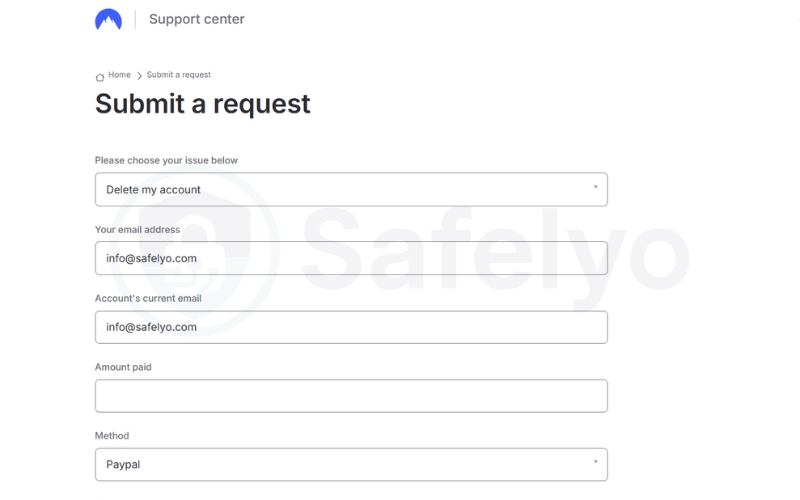
Task: Focus the empty 'Amount paid' field
Action: (x=350, y=396)
